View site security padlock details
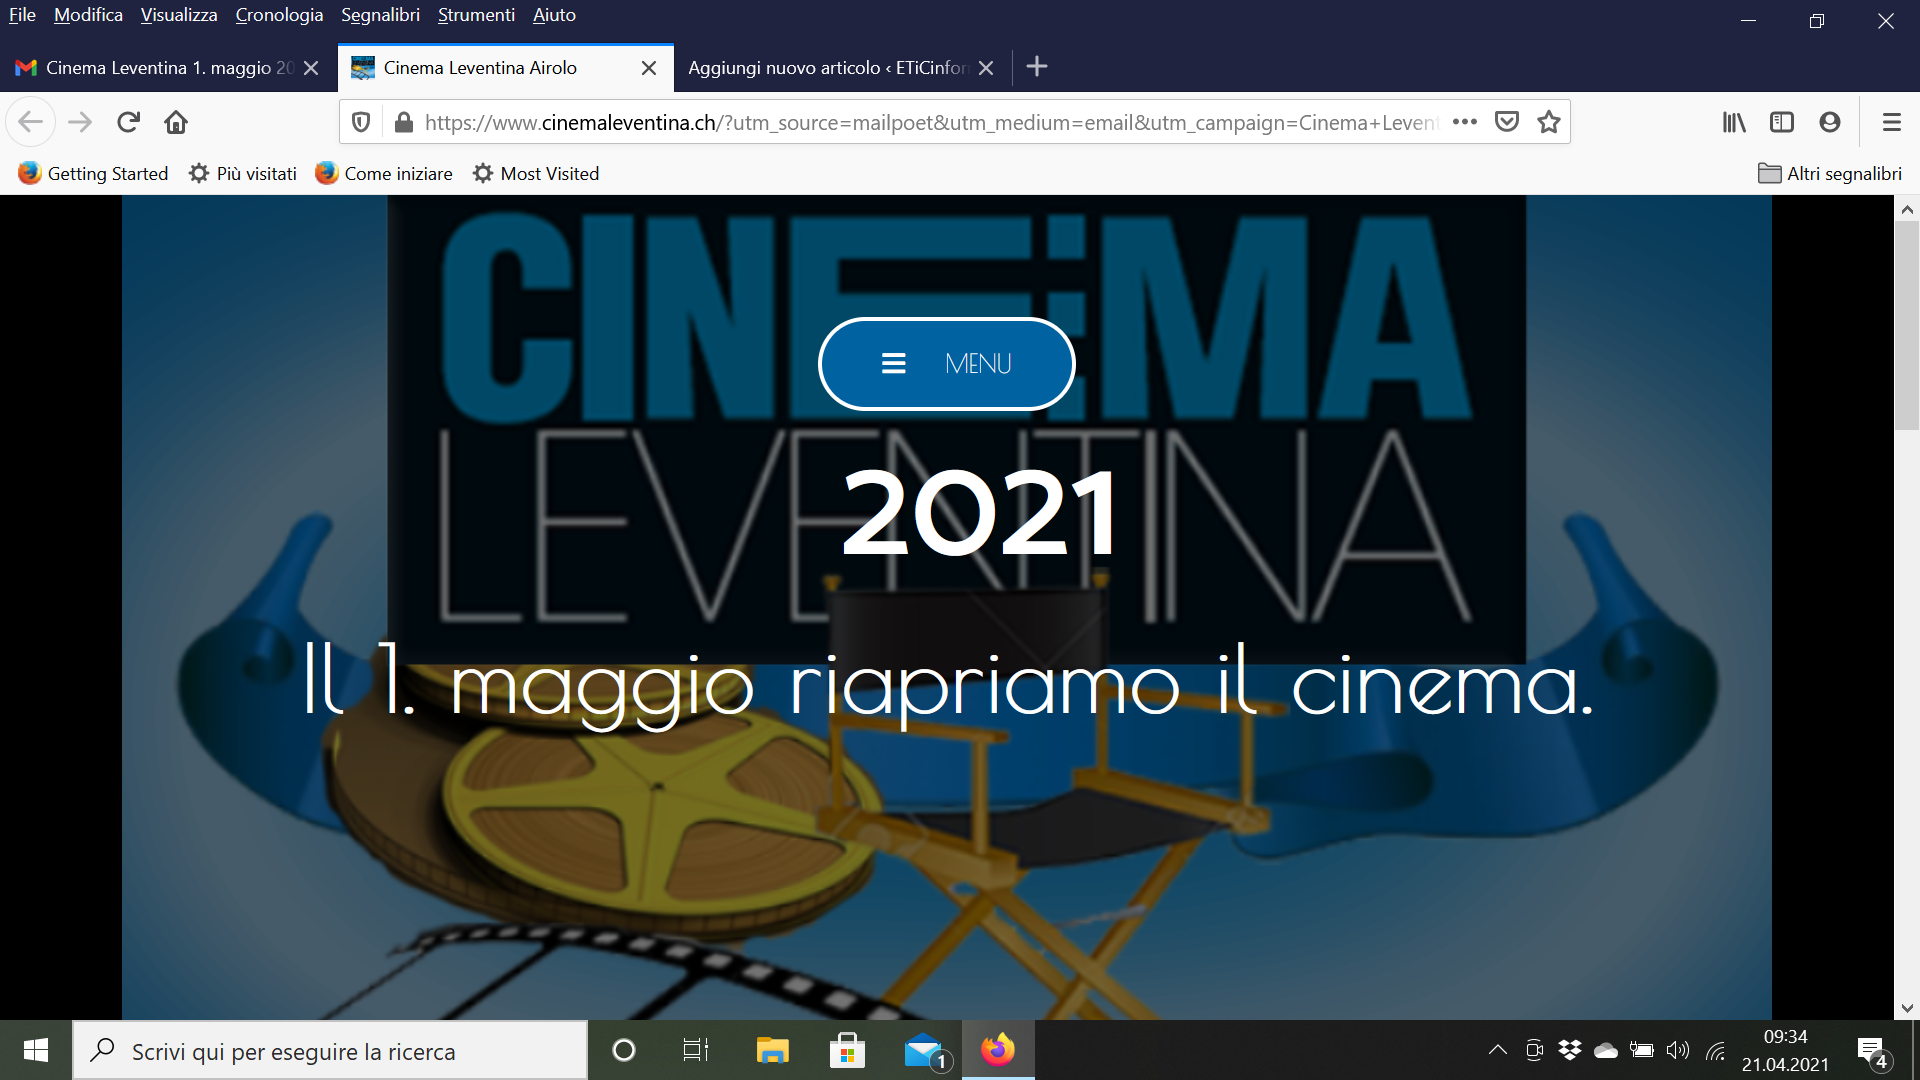This screenshot has height=1080, width=1920. coord(403,122)
